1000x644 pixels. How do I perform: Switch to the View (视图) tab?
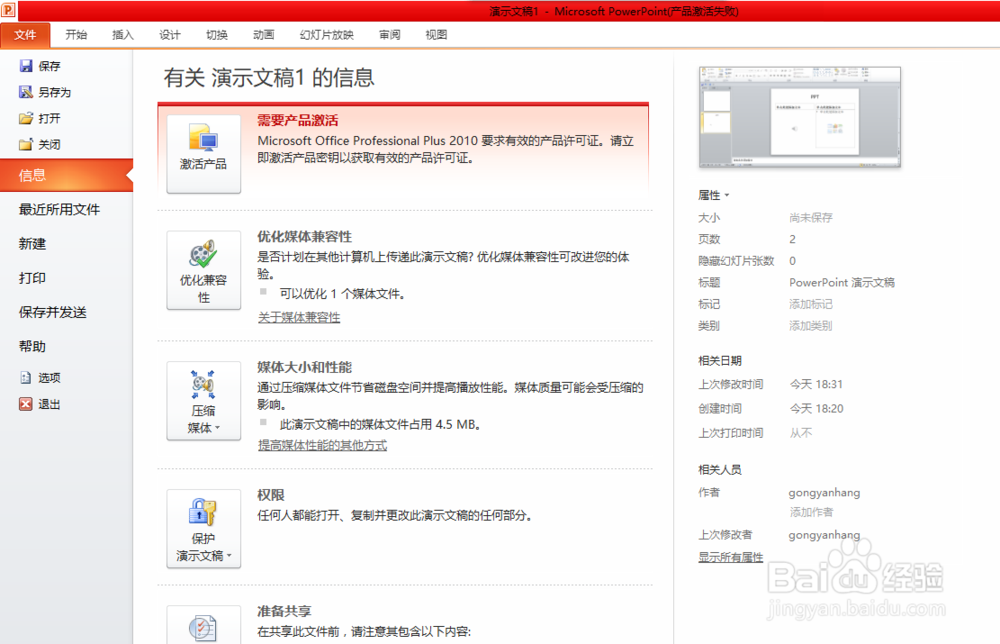point(436,34)
